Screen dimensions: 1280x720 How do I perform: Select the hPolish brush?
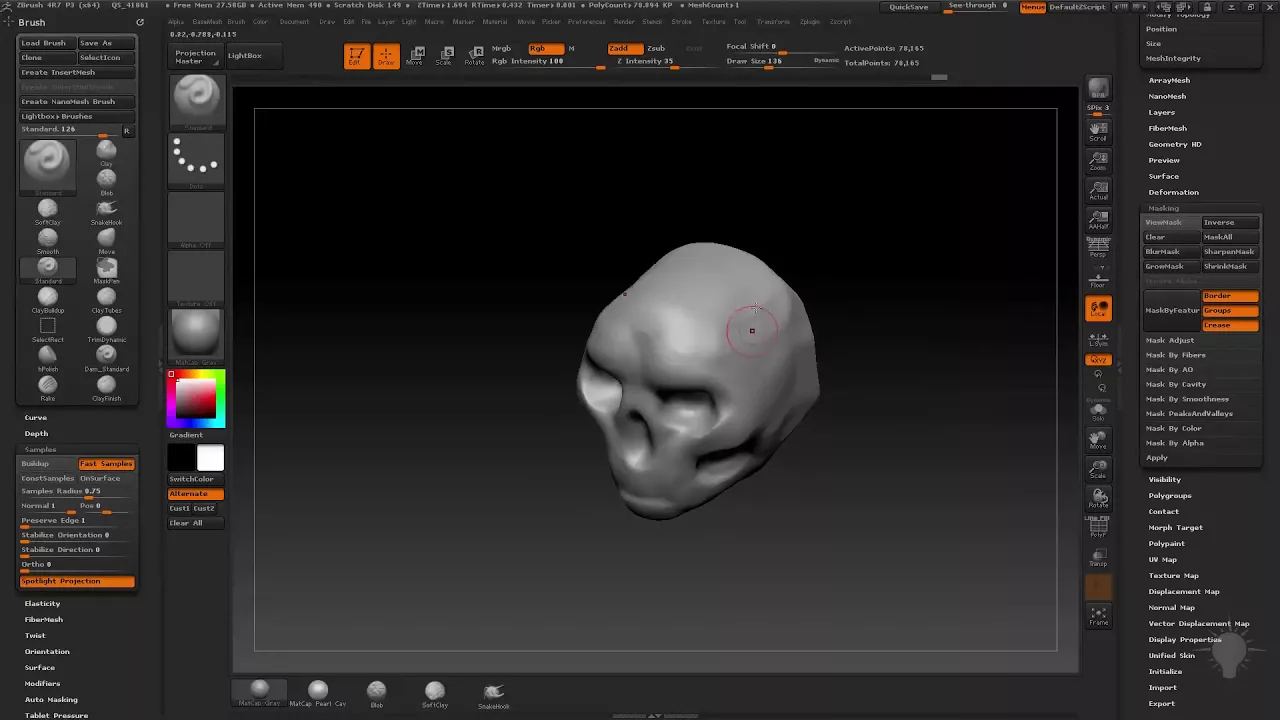tap(47, 358)
